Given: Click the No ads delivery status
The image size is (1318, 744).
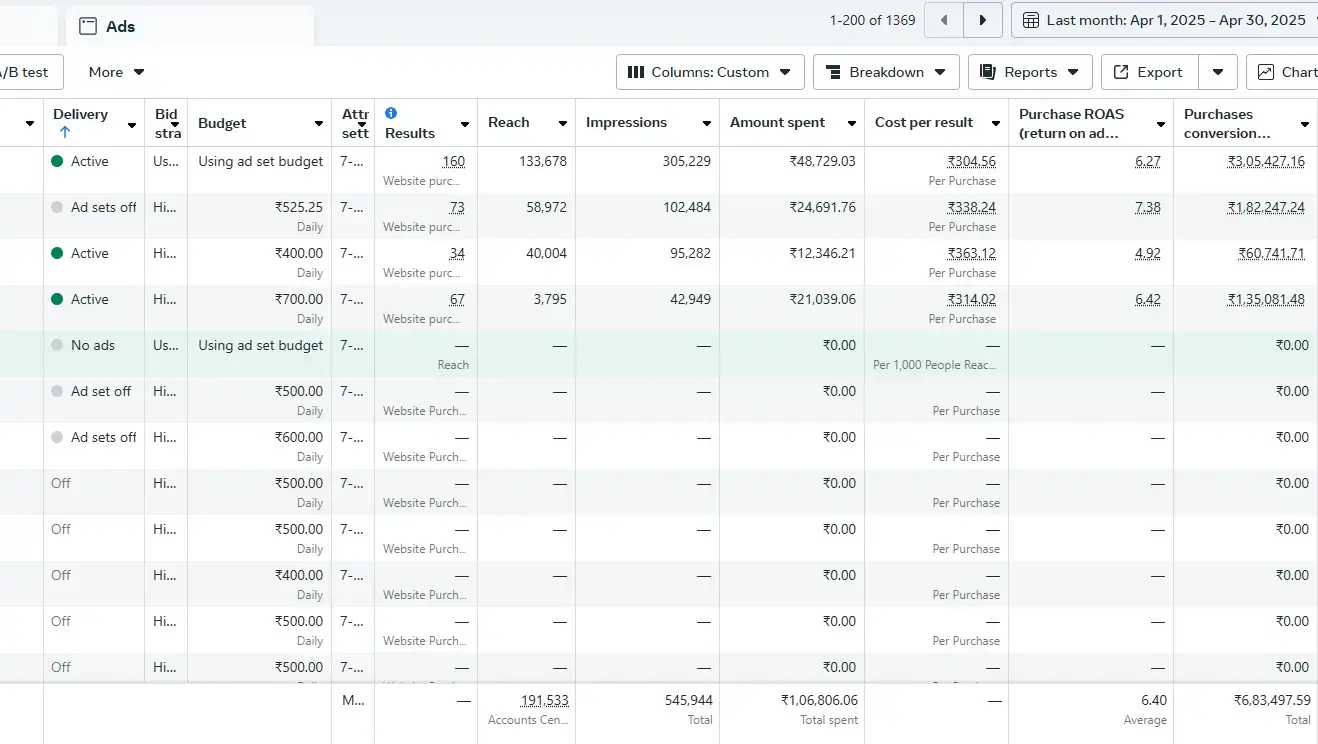Looking at the screenshot, I should tap(92, 345).
